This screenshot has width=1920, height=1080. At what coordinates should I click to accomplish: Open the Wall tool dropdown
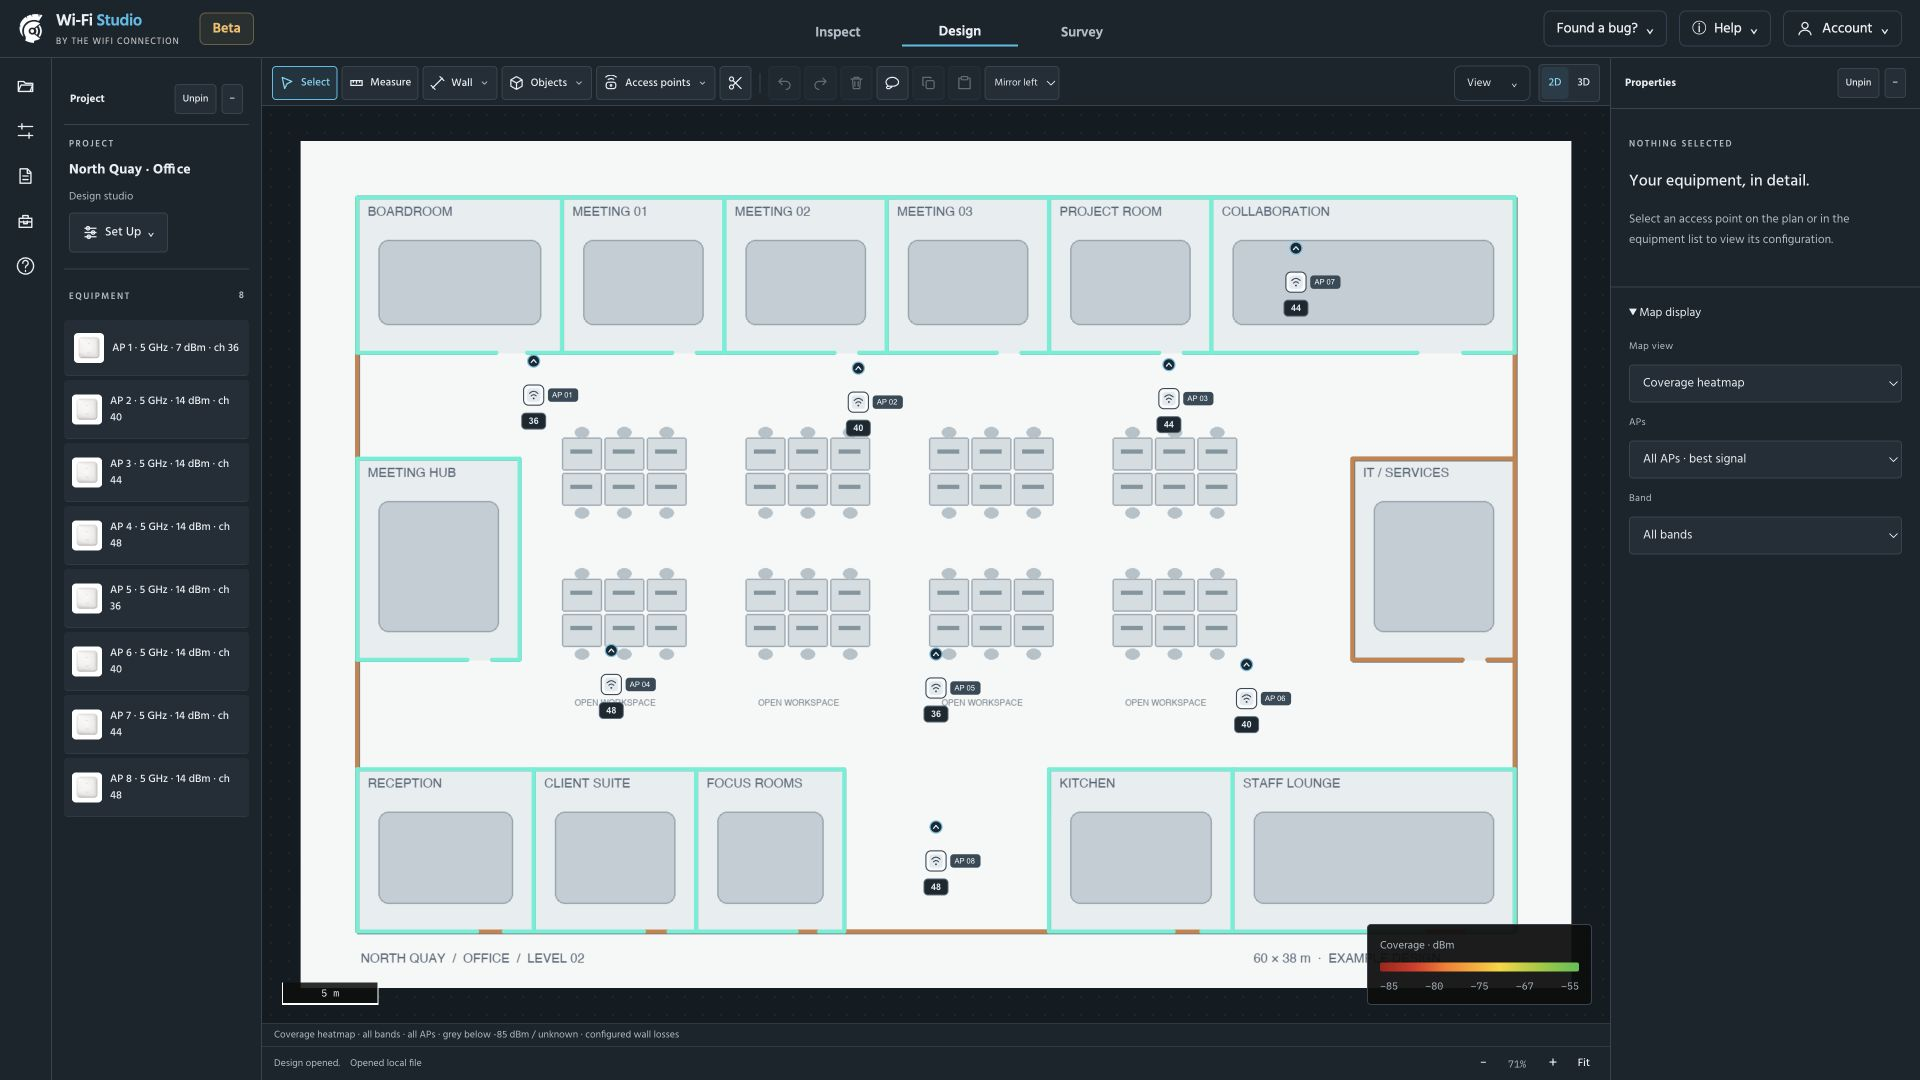(460, 83)
